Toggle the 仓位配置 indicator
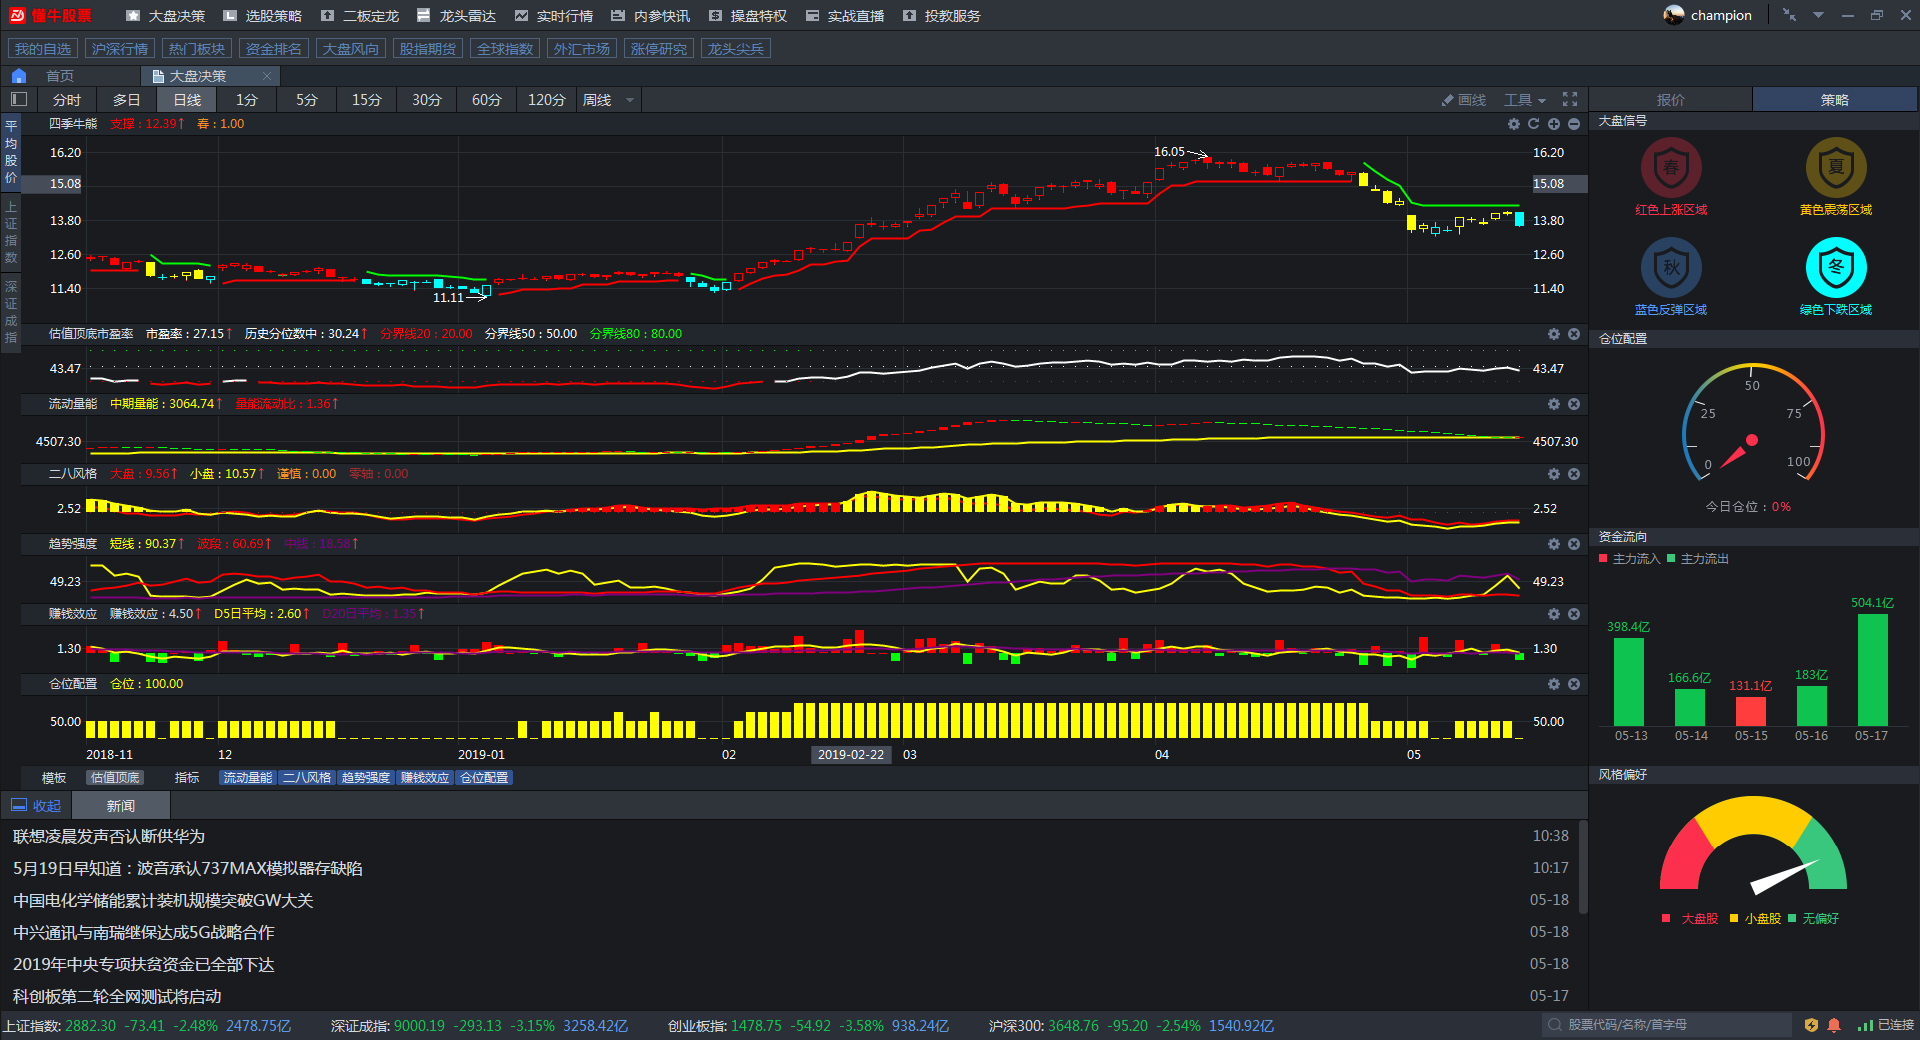Image resolution: width=1920 pixels, height=1040 pixels. coord(484,778)
